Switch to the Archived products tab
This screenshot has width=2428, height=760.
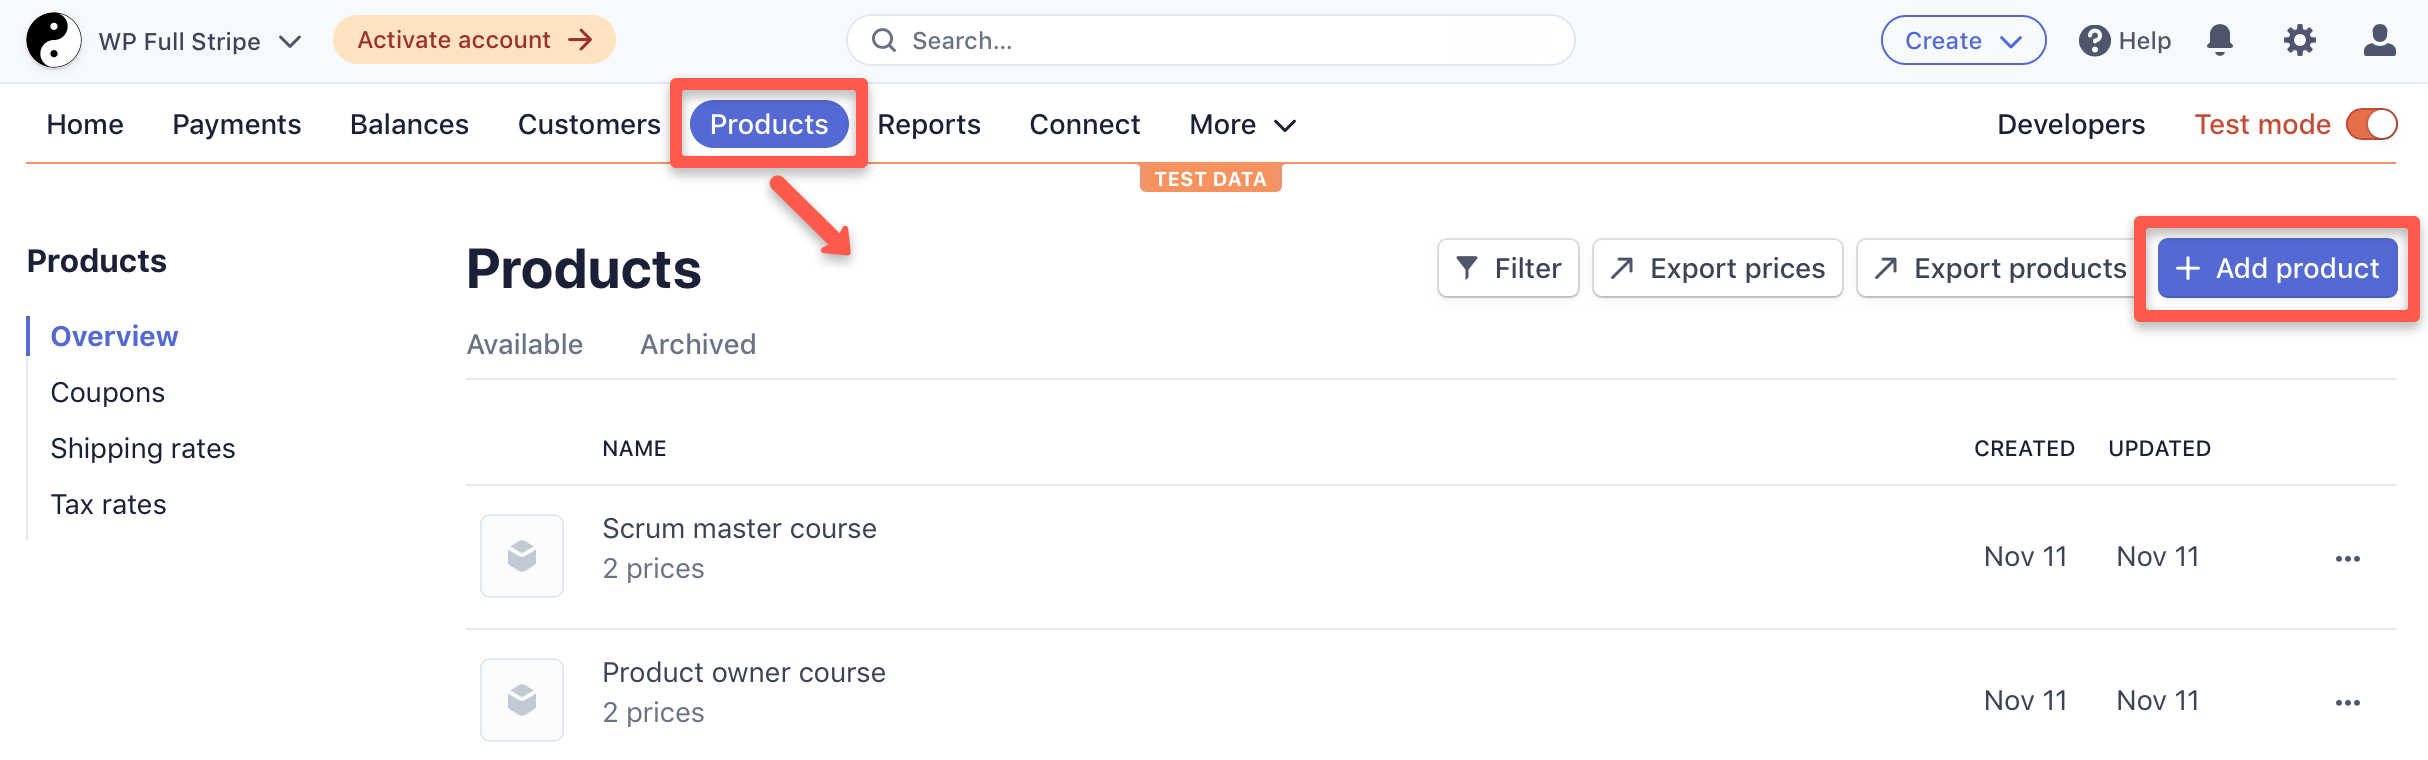[x=698, y=344]
